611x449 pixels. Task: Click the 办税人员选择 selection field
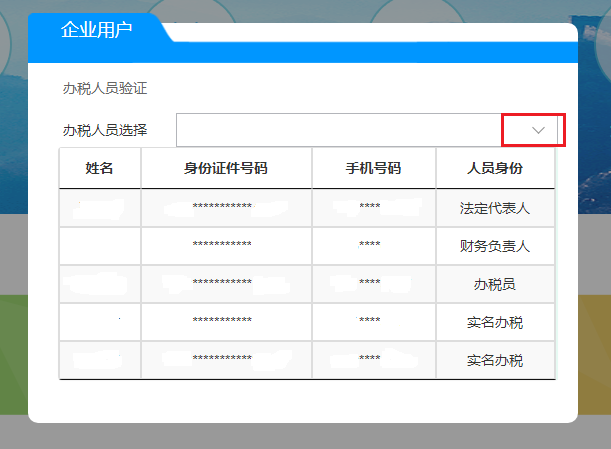(340, 130)
